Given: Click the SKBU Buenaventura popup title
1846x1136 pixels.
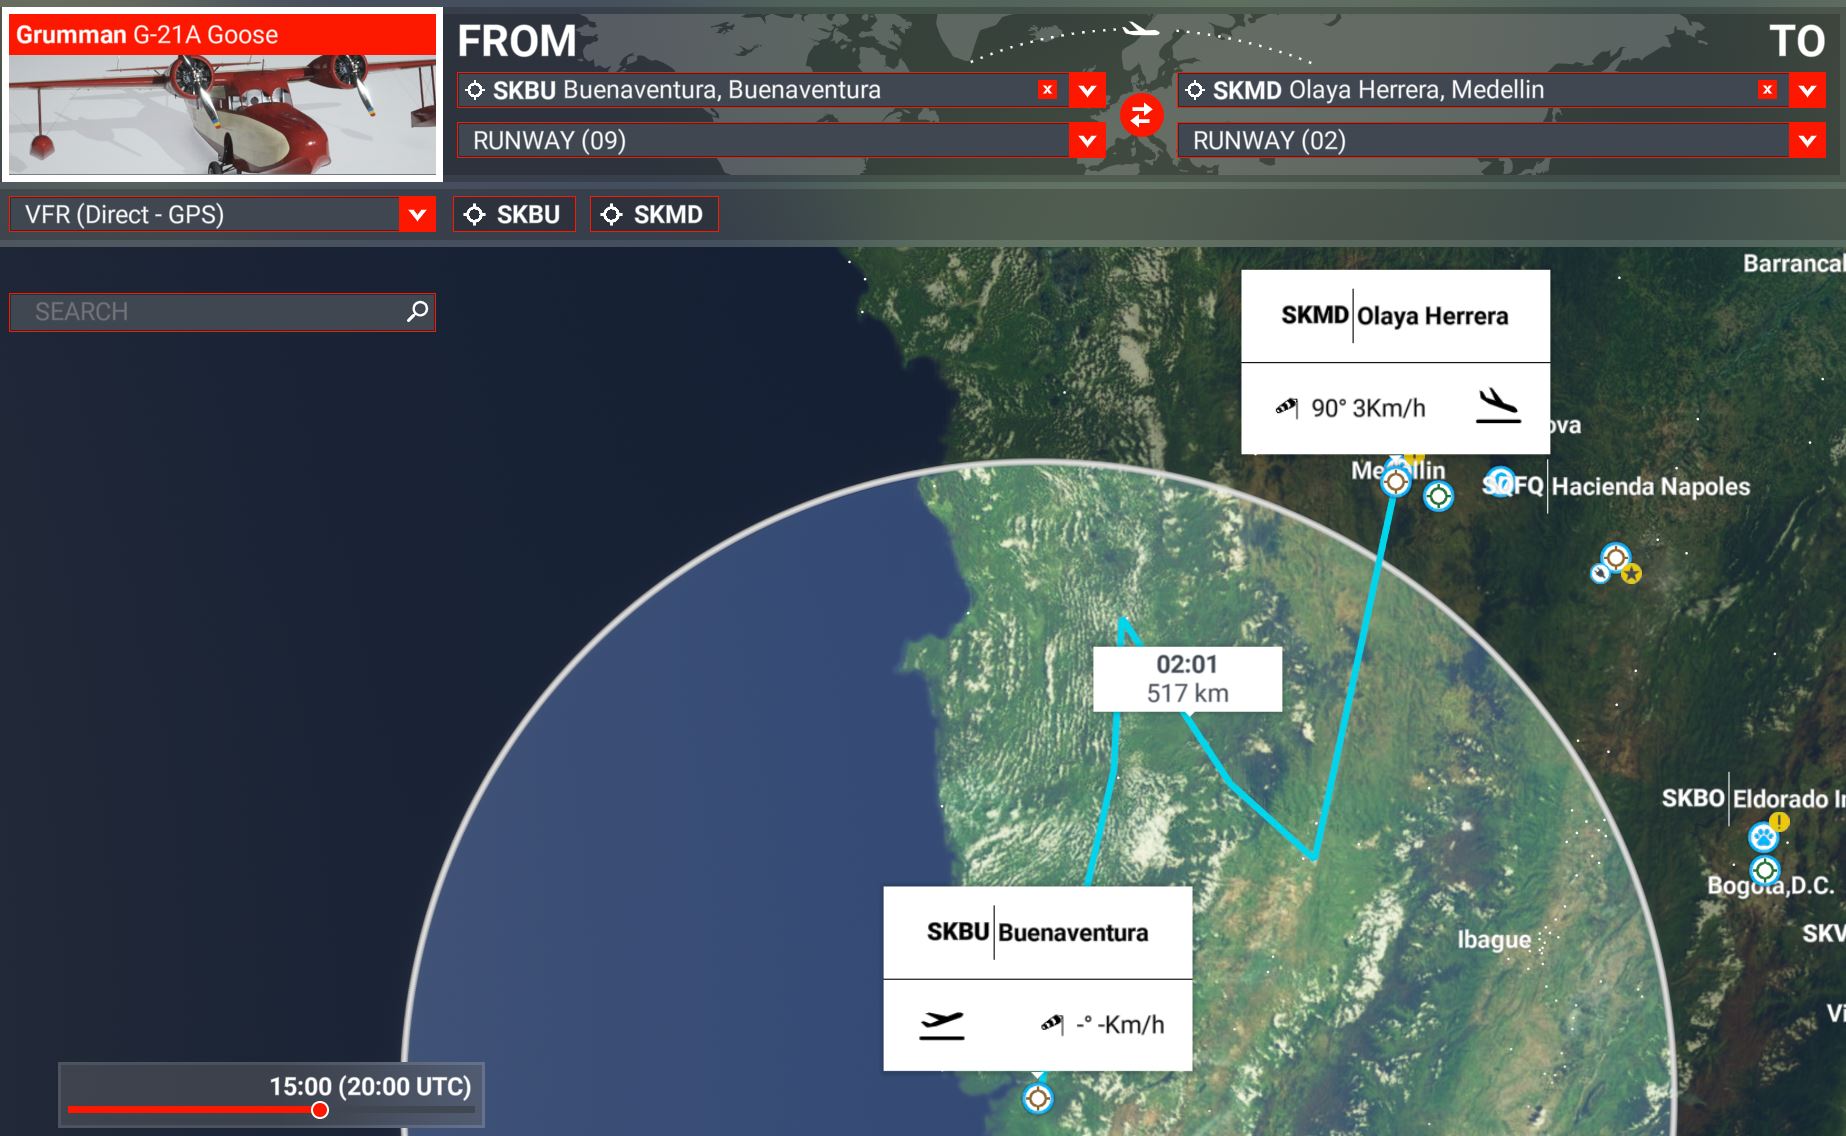Looking at the screenshot, I should tap(1037, 933).
